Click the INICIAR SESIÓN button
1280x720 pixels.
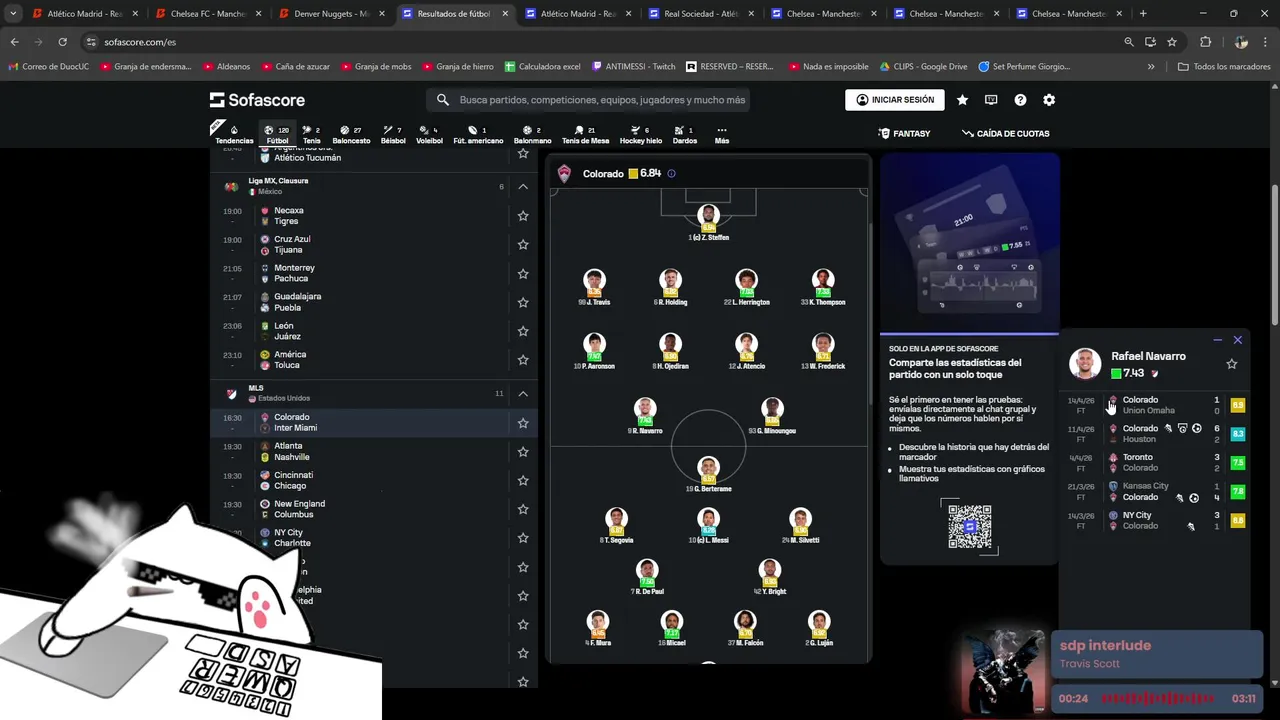(895, 100)
